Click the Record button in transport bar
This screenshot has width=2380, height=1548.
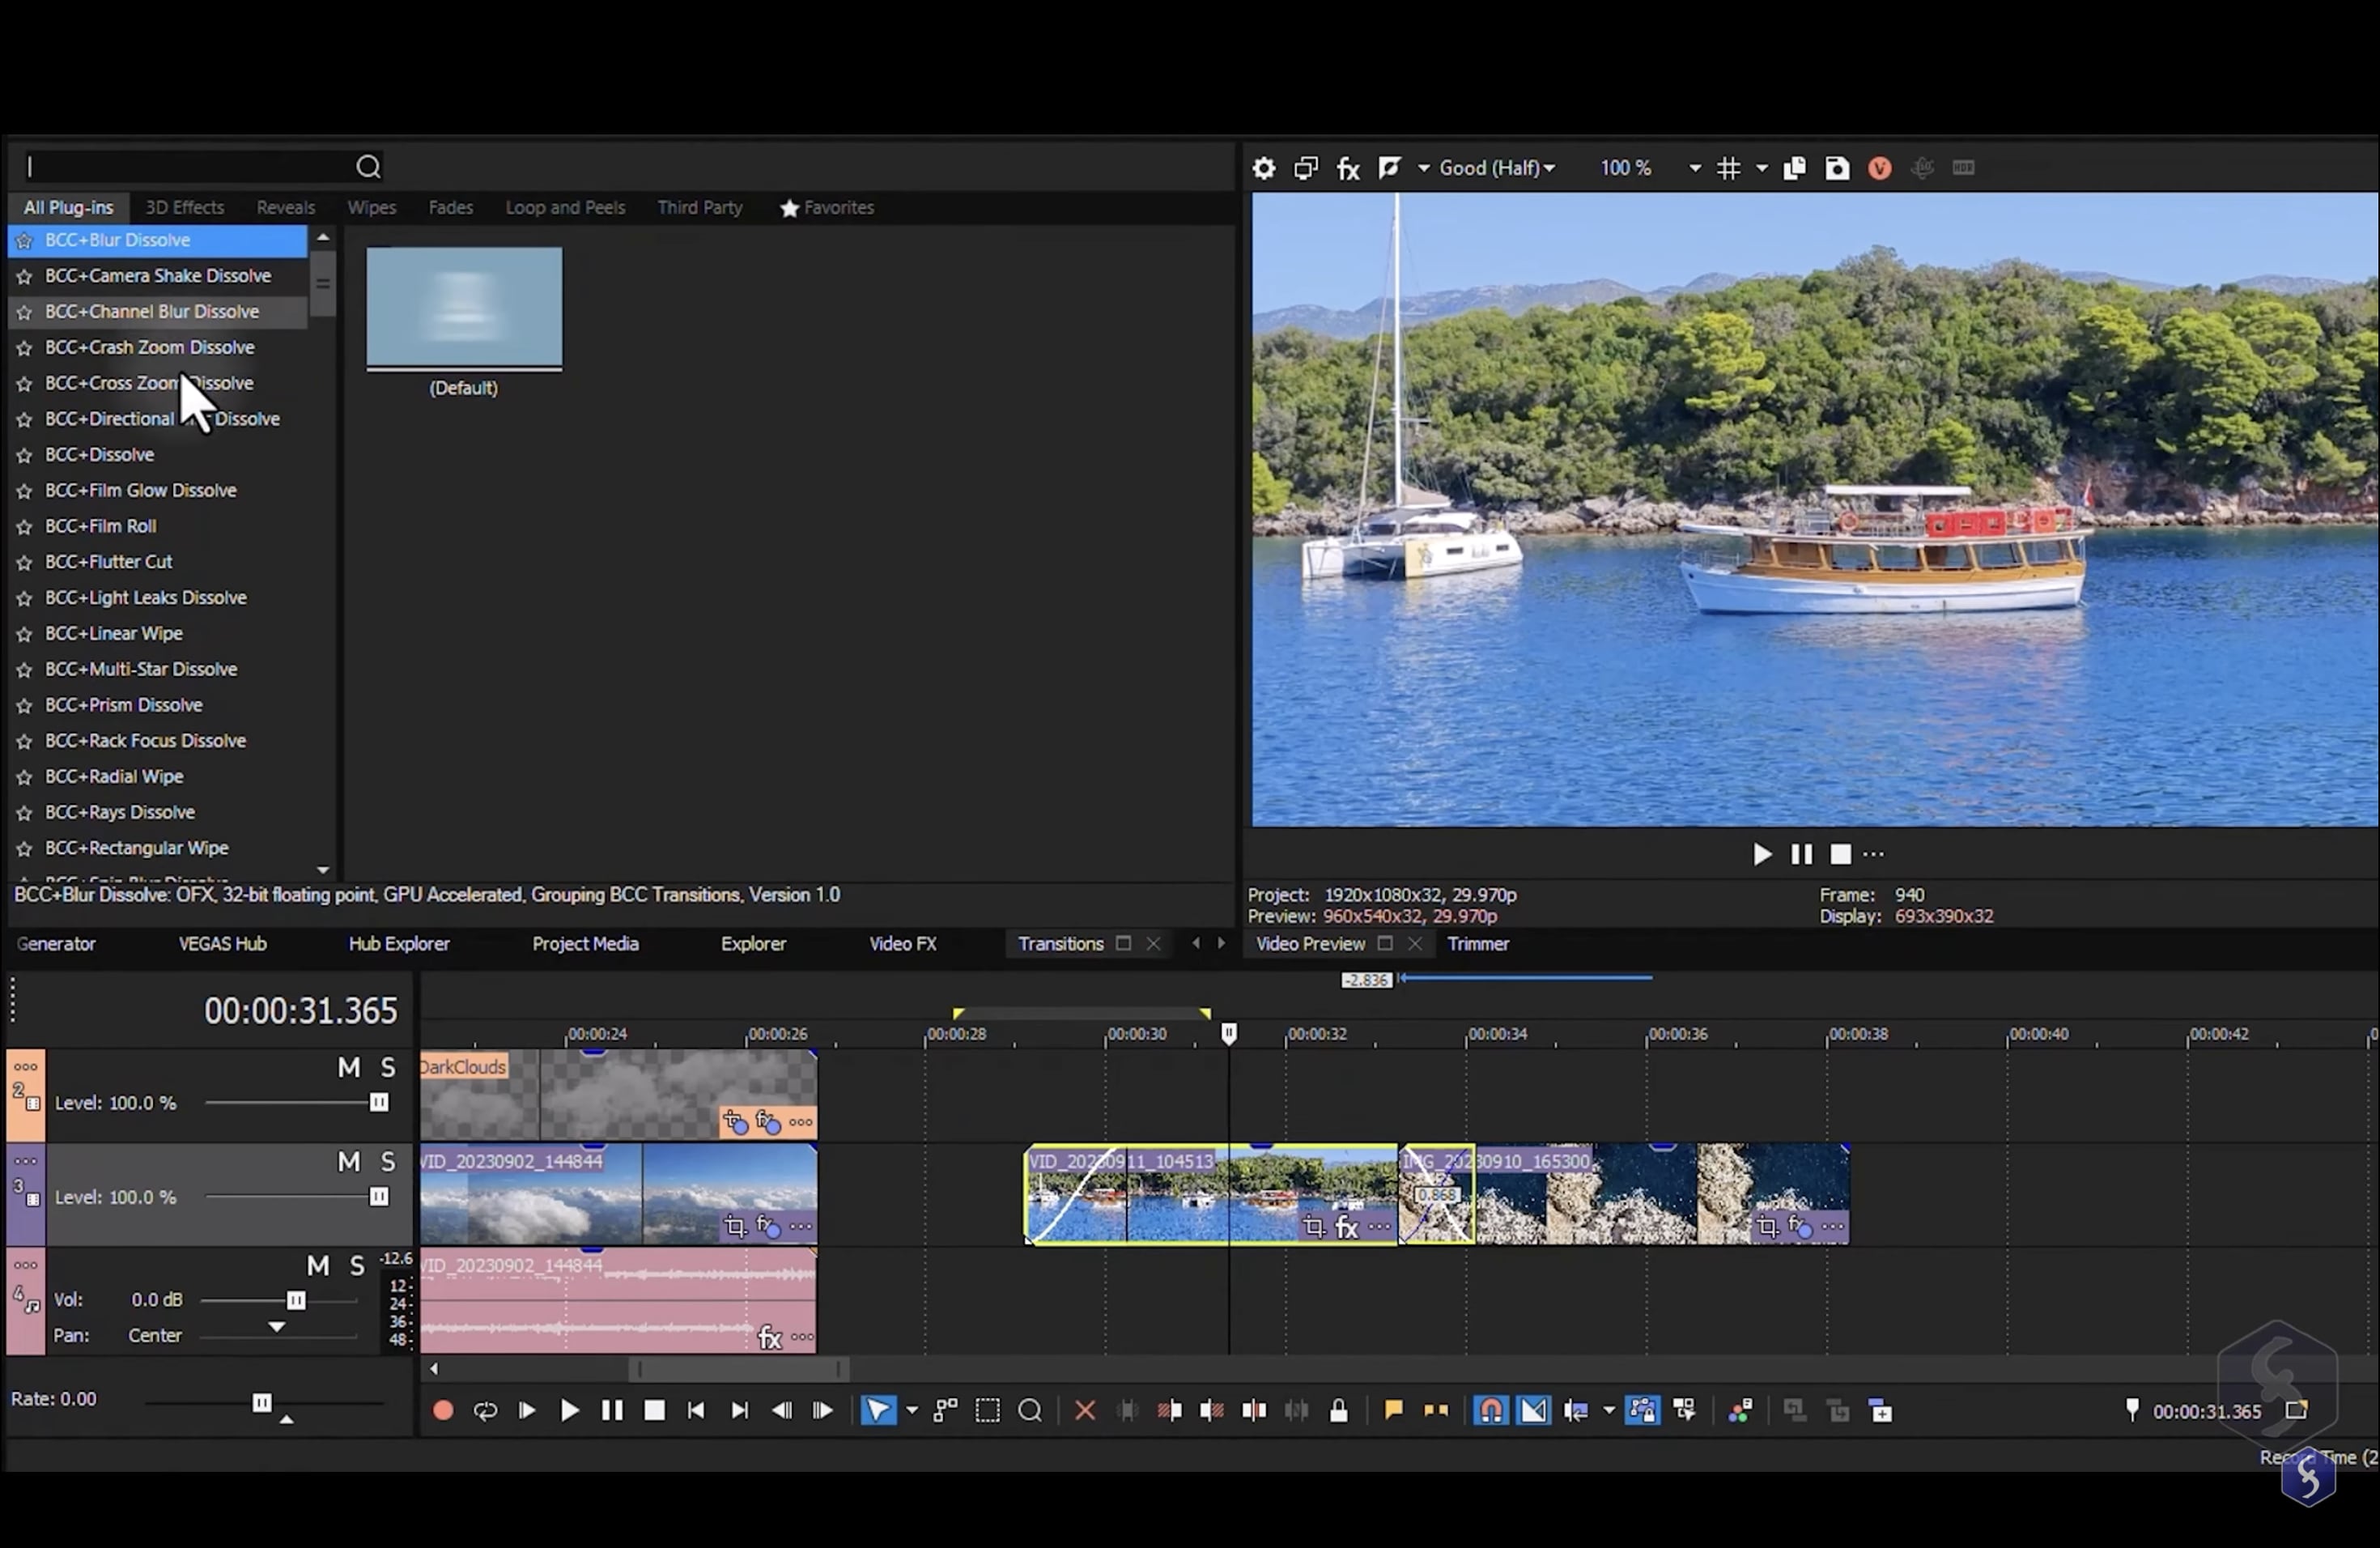click(443, 1410)
